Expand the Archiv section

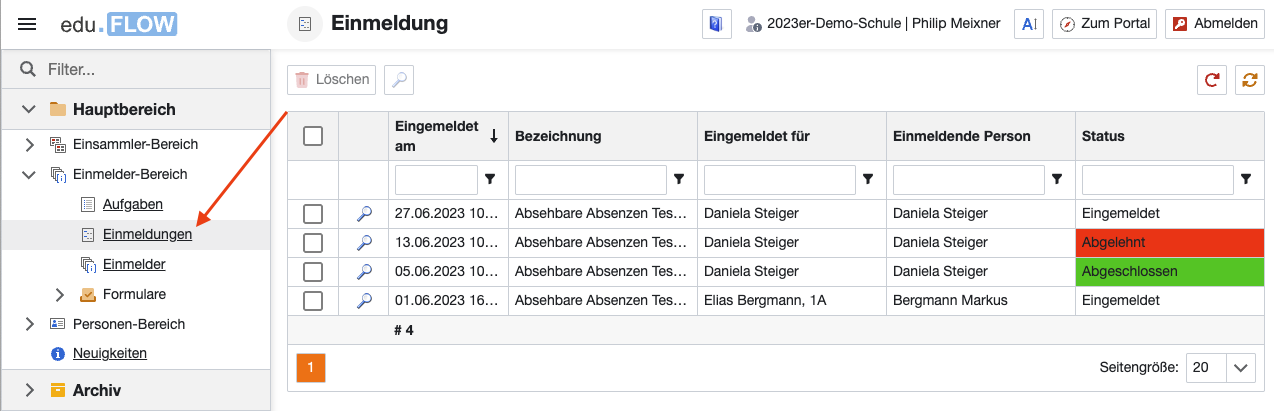click(29, 390)
